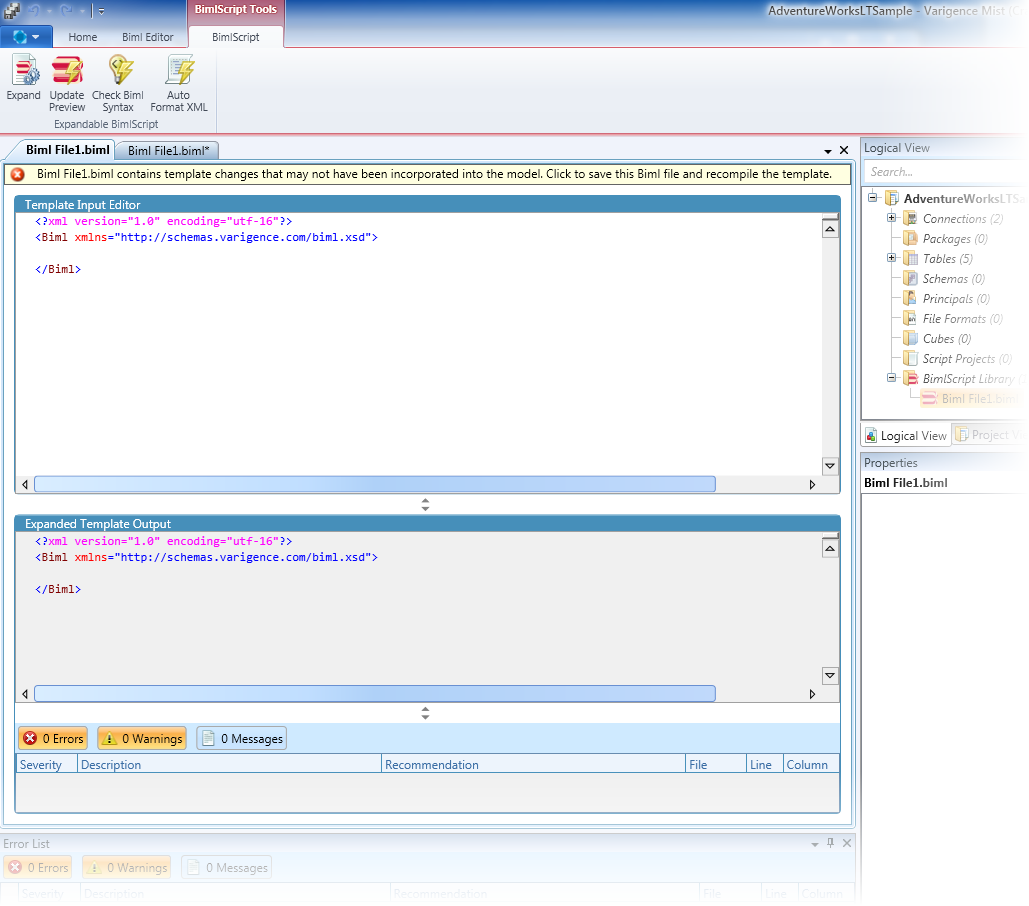The width and height of the screenshot is (1029, 906).
Task: Toggle 0 Messages in Error List panel
Action: [x=226, y=867]
